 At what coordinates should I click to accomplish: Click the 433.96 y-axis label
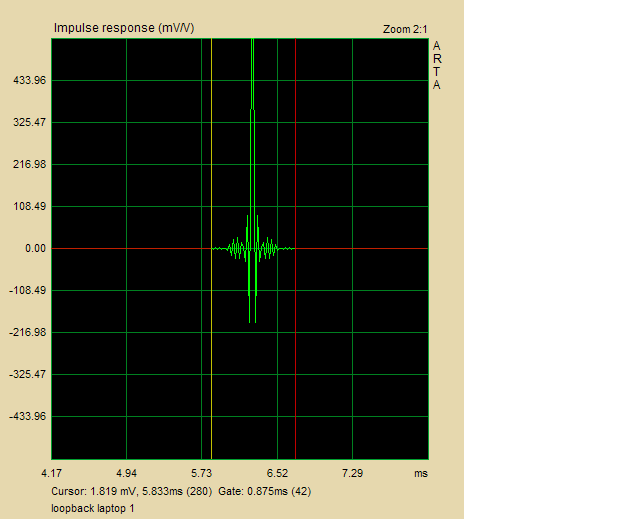click(x=30, y=80)
